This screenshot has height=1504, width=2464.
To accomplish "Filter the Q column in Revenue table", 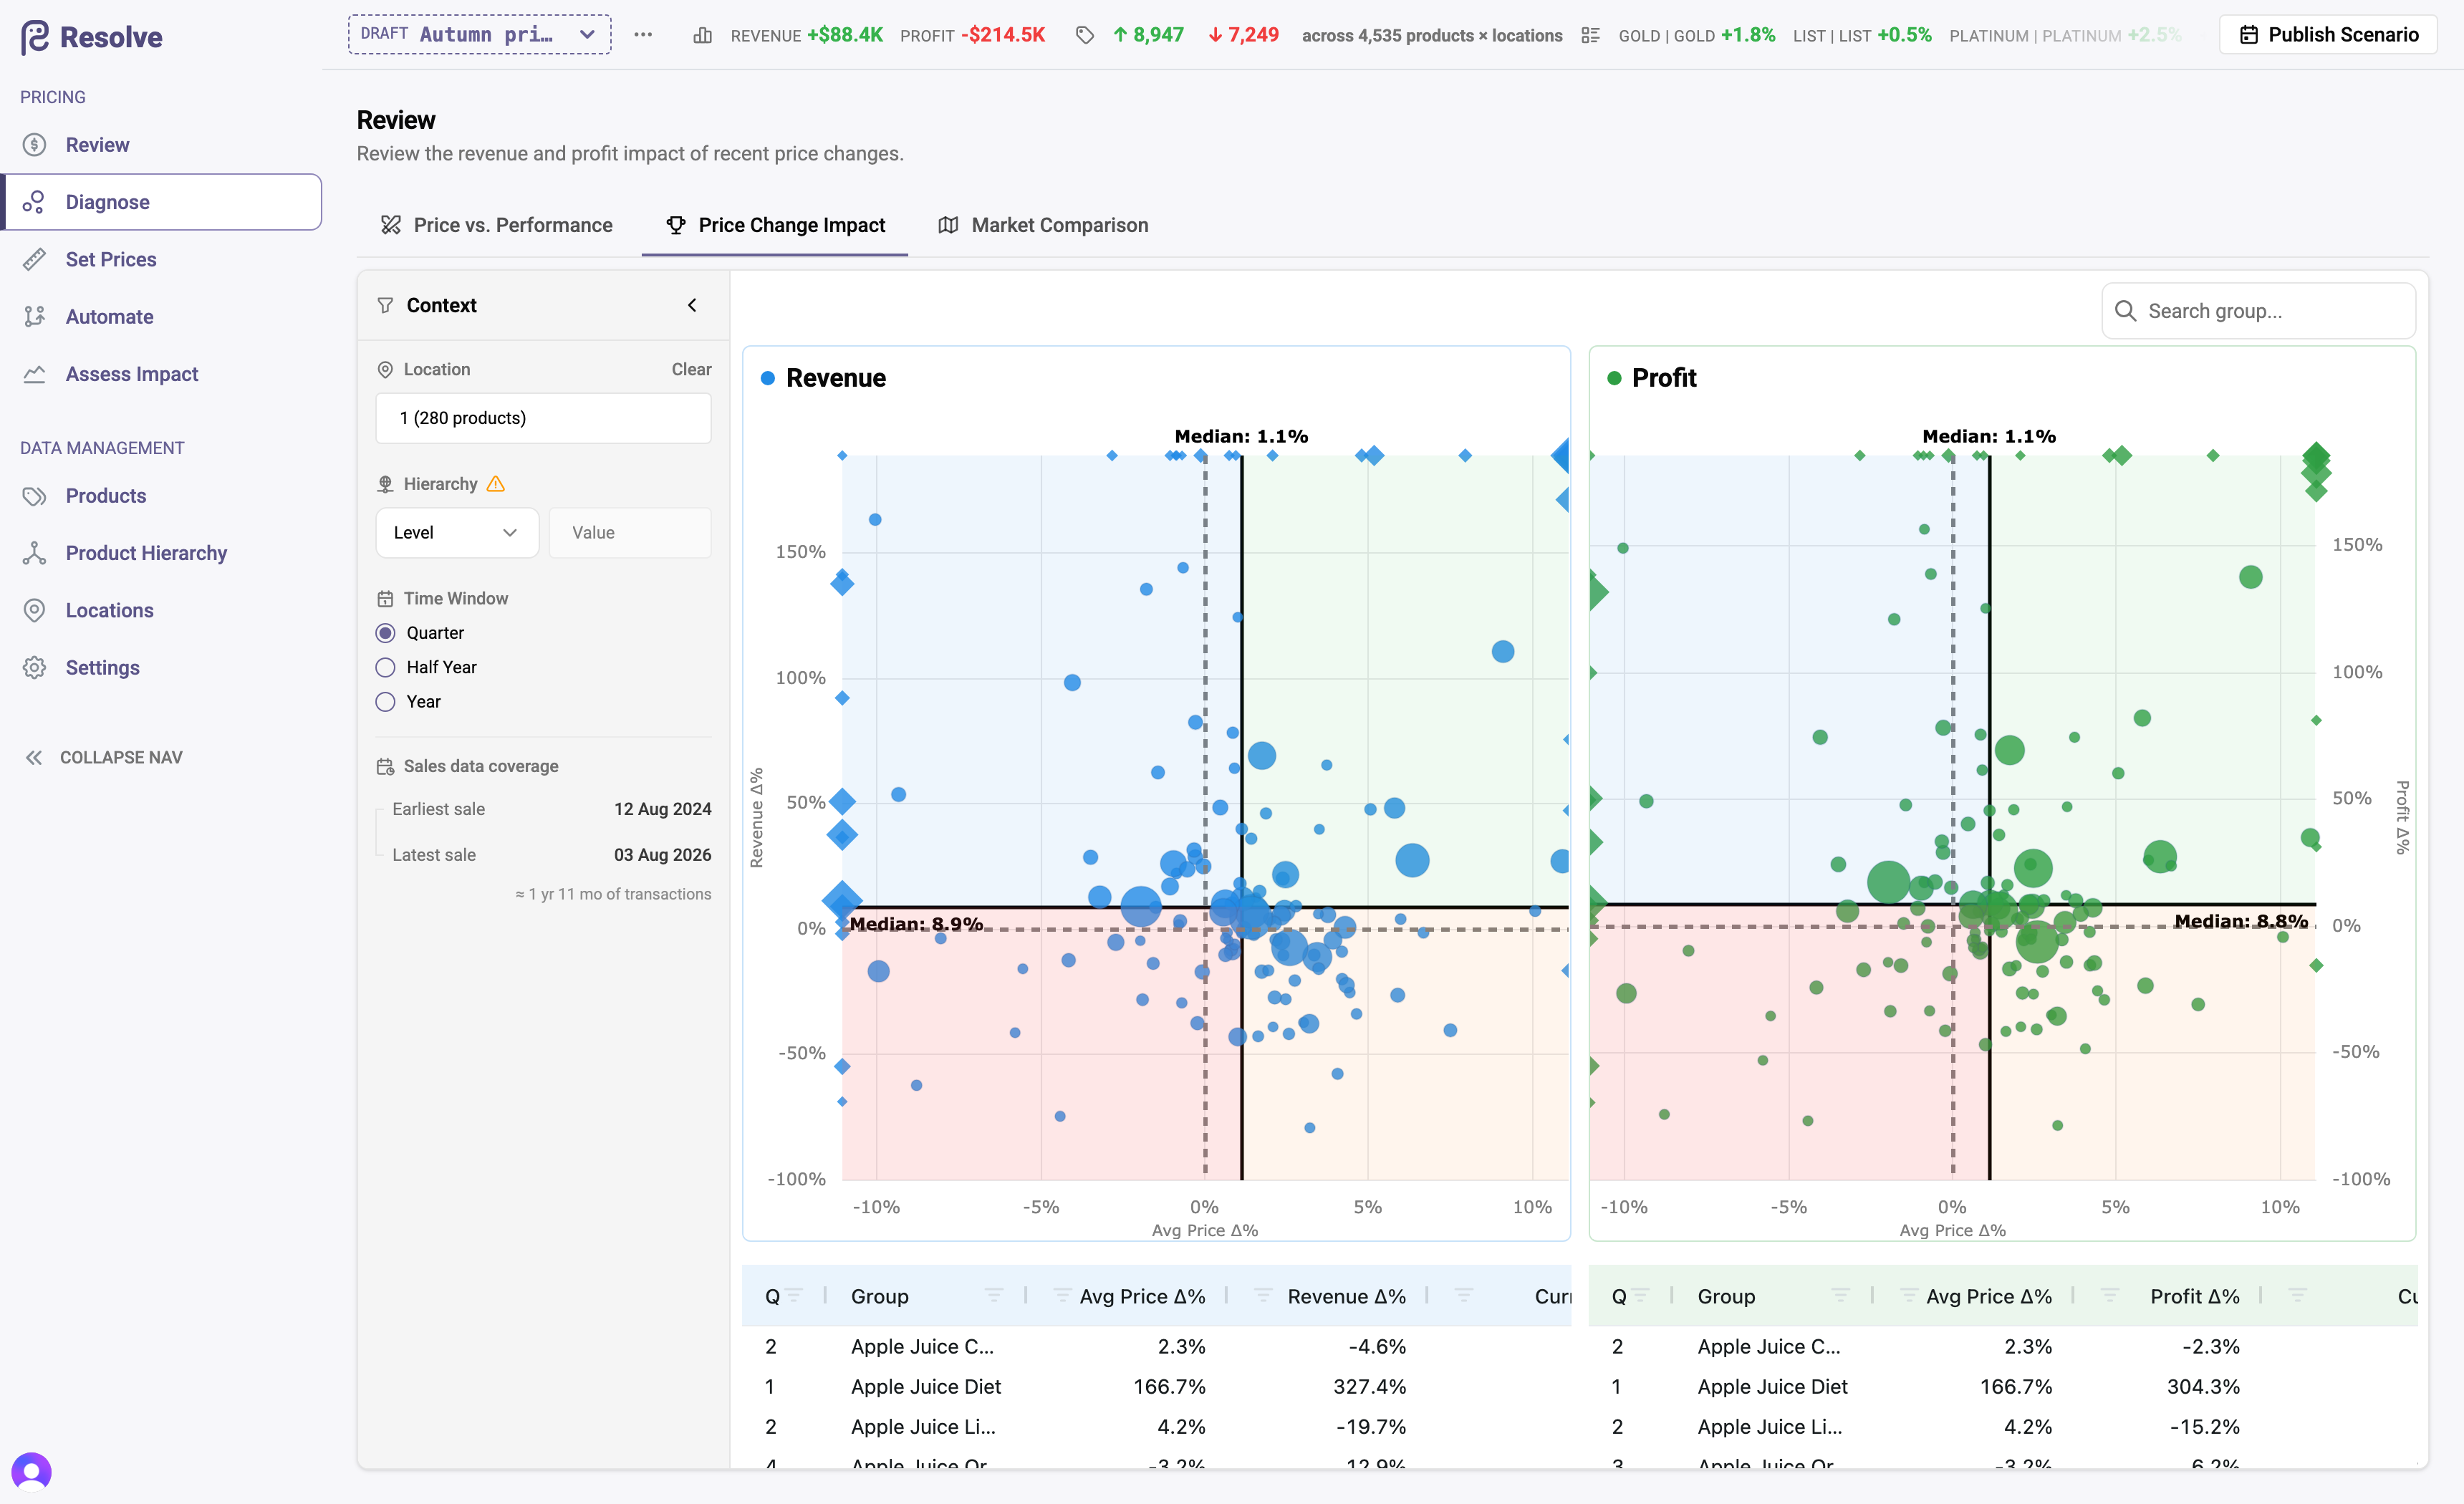I will click(x=794, y=1296).
